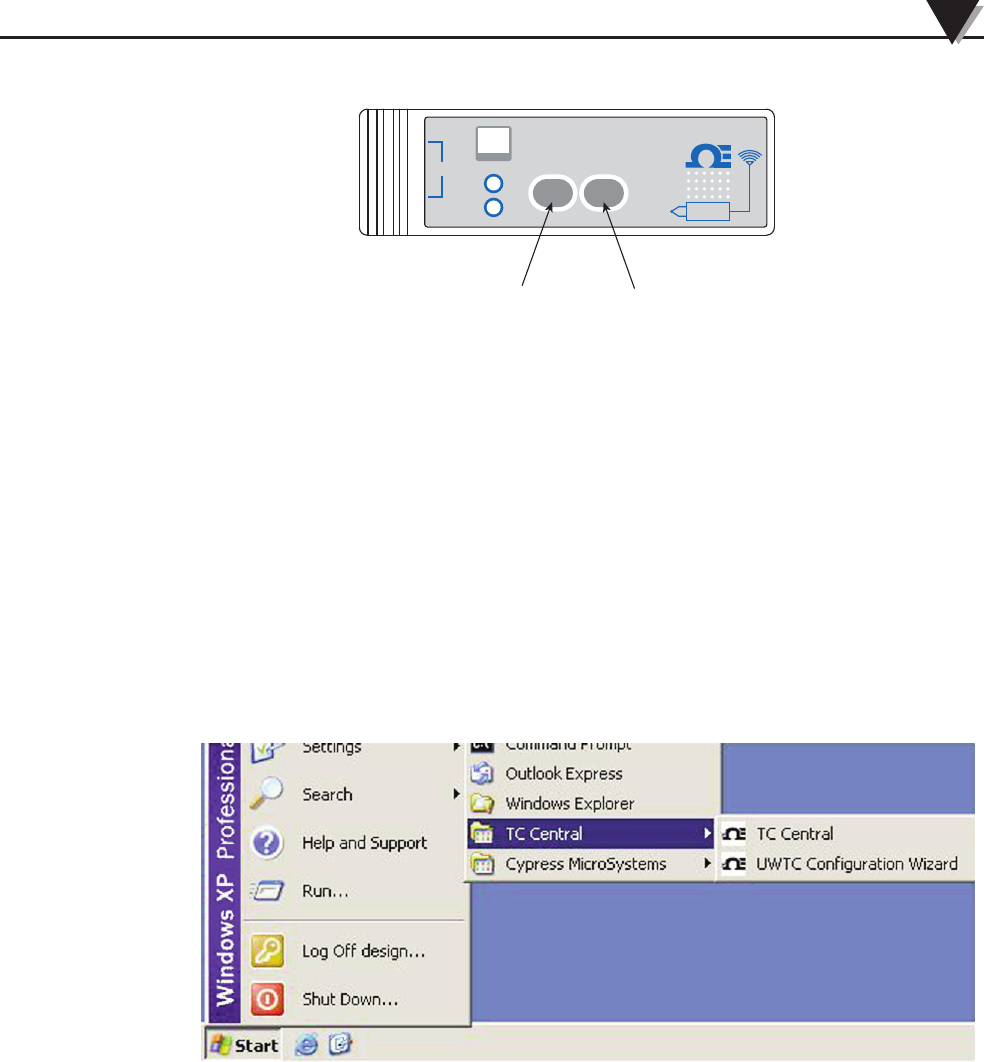
Task: Click the Cypress MicroSystems folder icon
Action: [482, 864]
